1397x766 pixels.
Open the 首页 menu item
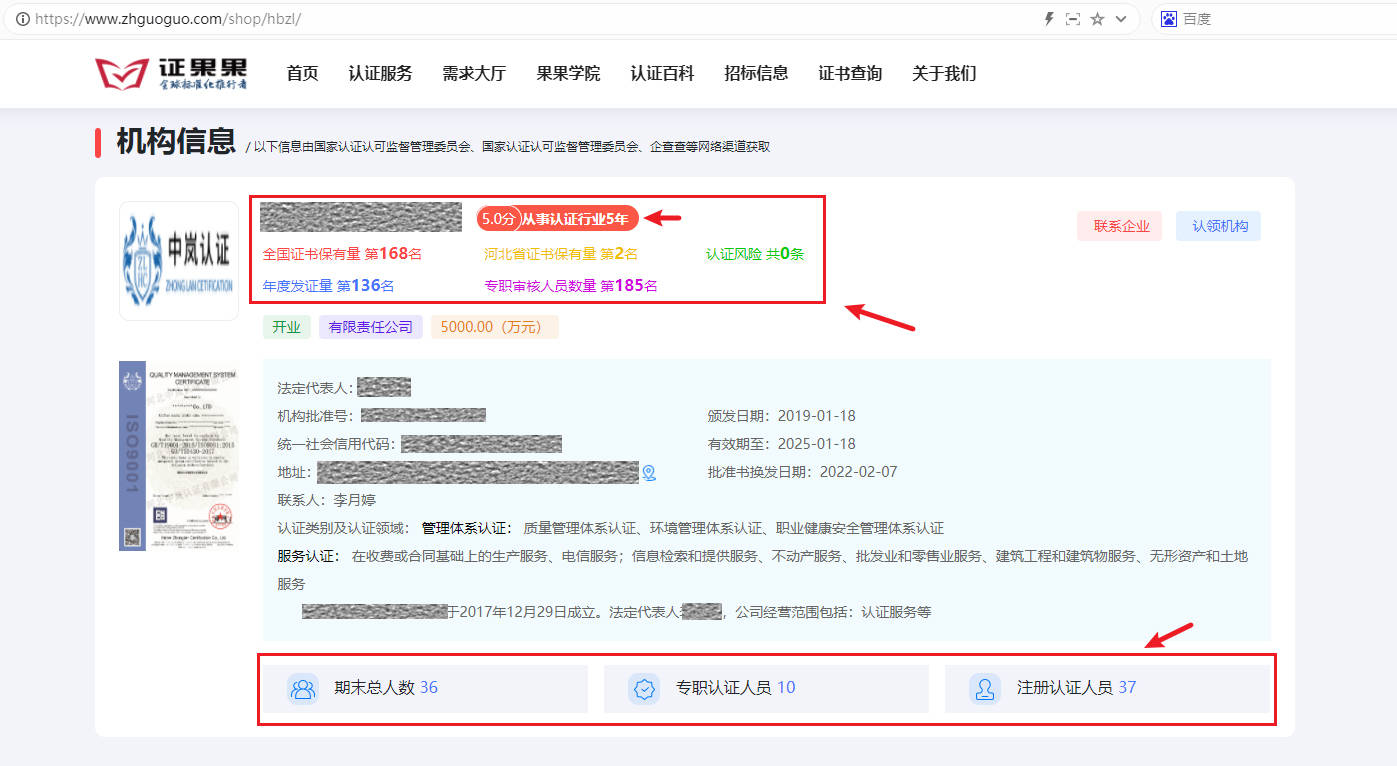[x=302, y=73]
